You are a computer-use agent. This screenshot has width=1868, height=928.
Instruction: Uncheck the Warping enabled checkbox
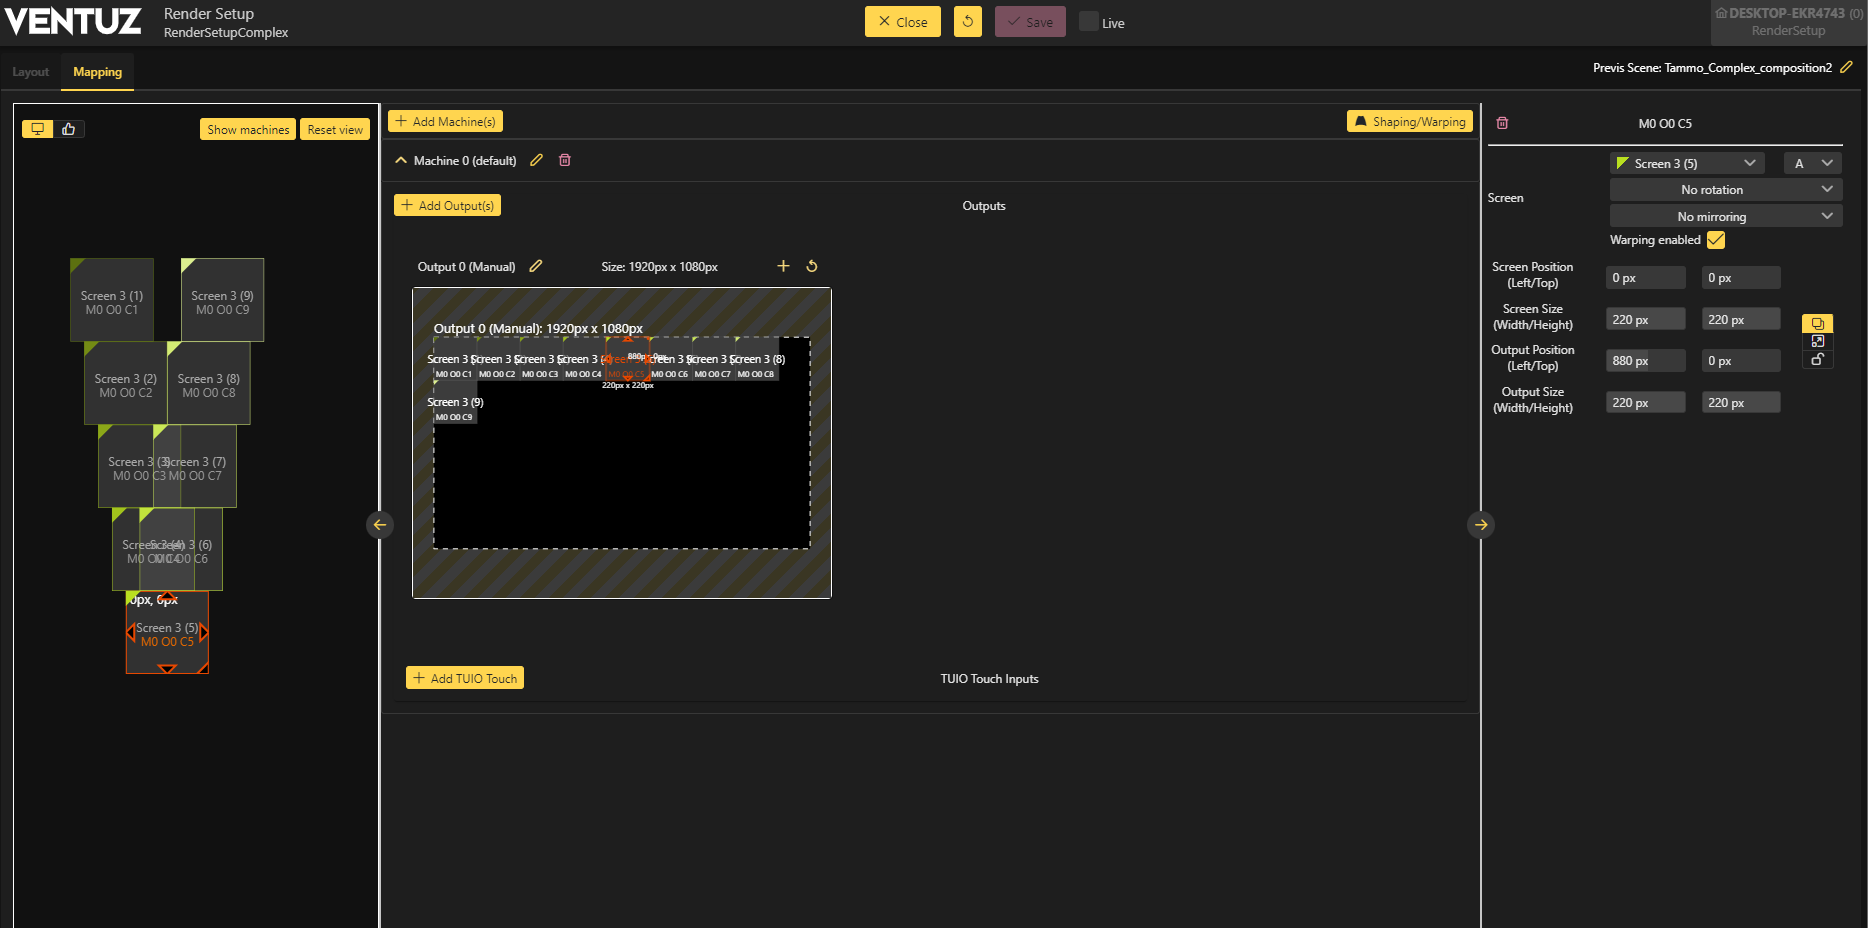(x=1716, y=240)
